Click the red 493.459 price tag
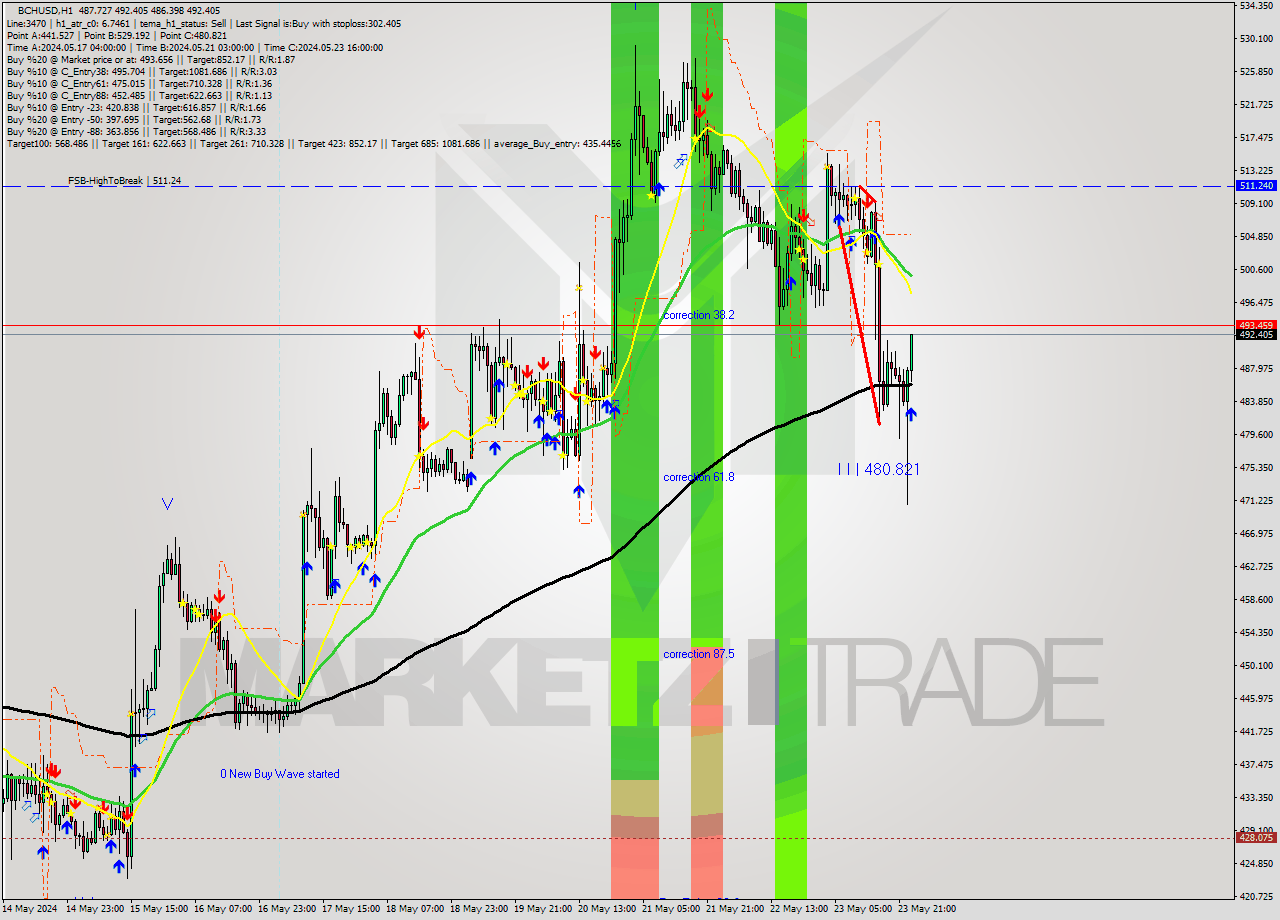 1256,325
